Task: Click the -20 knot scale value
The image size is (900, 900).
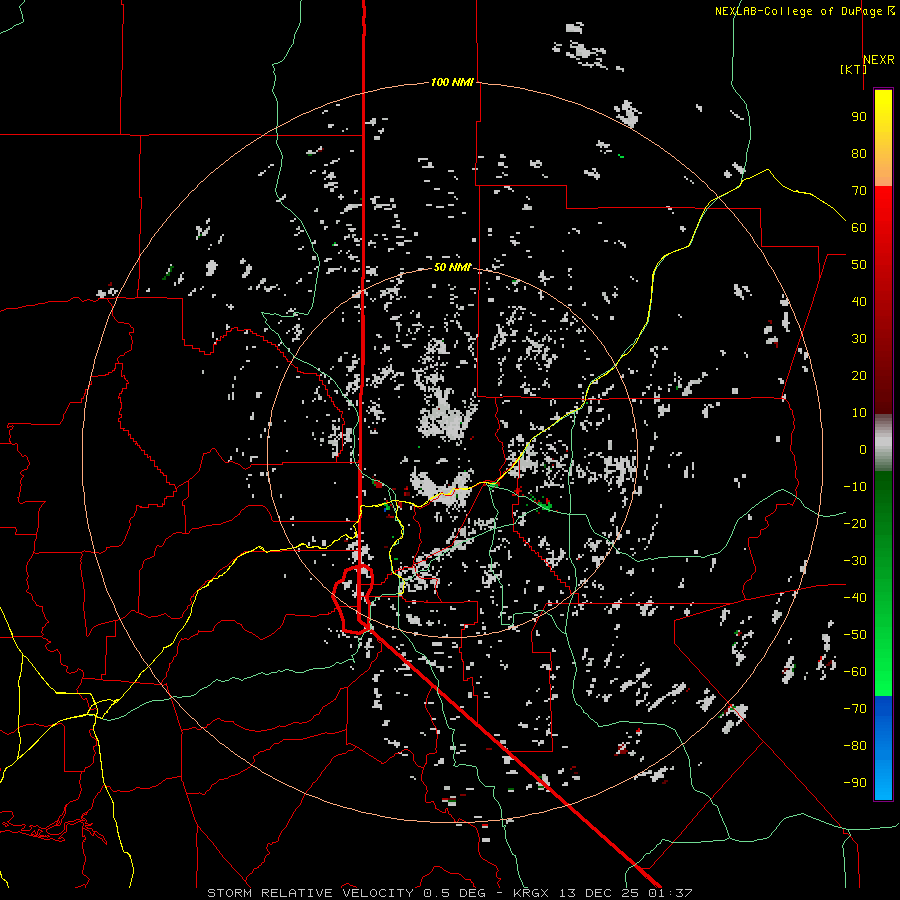Action: [855, 523]
